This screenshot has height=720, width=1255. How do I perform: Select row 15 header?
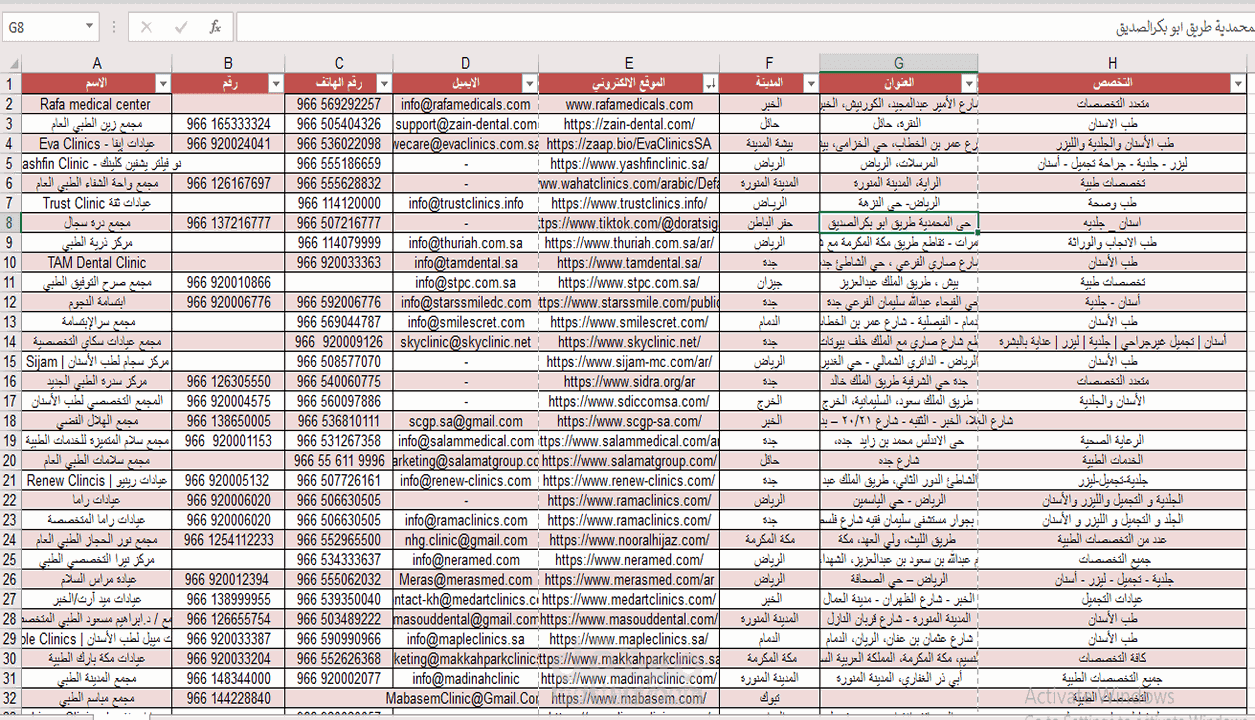point(11,362)
